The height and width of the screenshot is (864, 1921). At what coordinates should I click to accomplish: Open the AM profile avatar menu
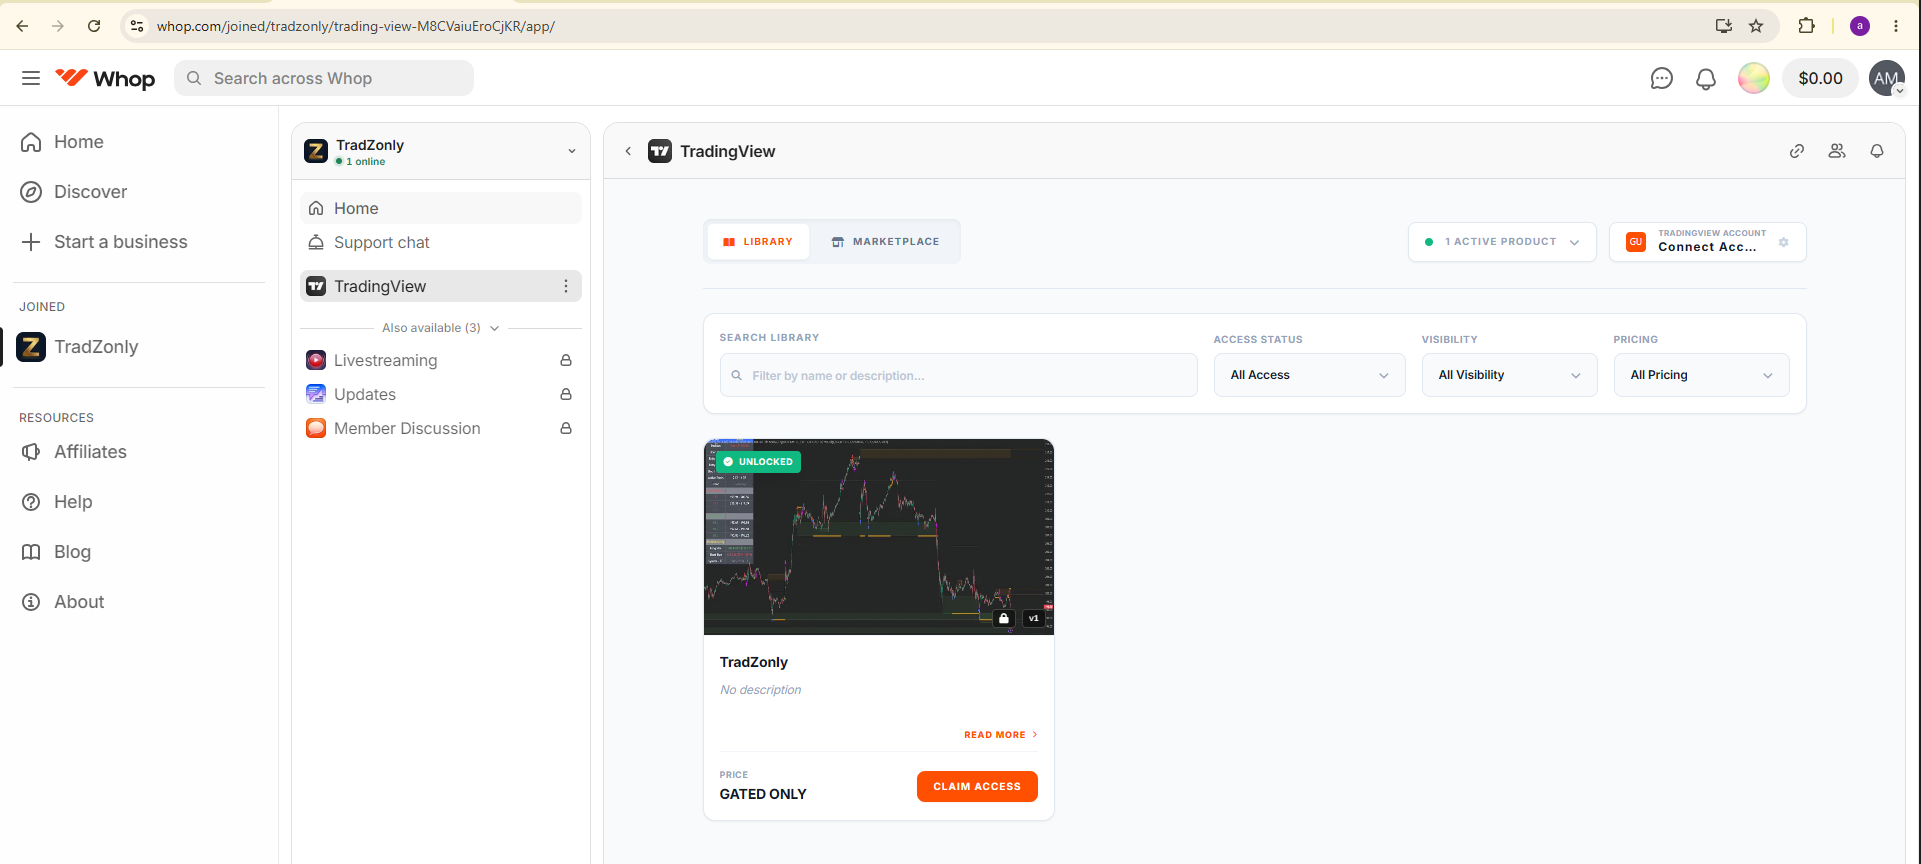pyautogui.click(x=1887, y=78)
